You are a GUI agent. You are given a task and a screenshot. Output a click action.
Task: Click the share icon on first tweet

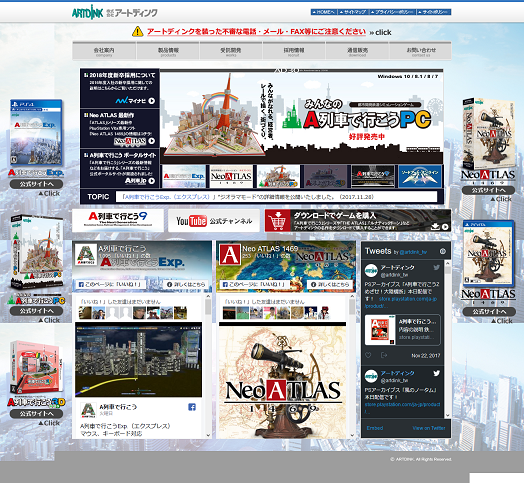tap(384, 355)
